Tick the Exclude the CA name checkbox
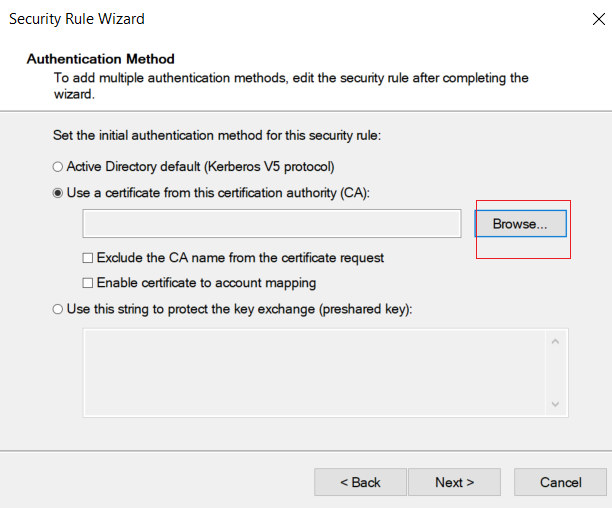The image size is (612, 508). point(88,258)
